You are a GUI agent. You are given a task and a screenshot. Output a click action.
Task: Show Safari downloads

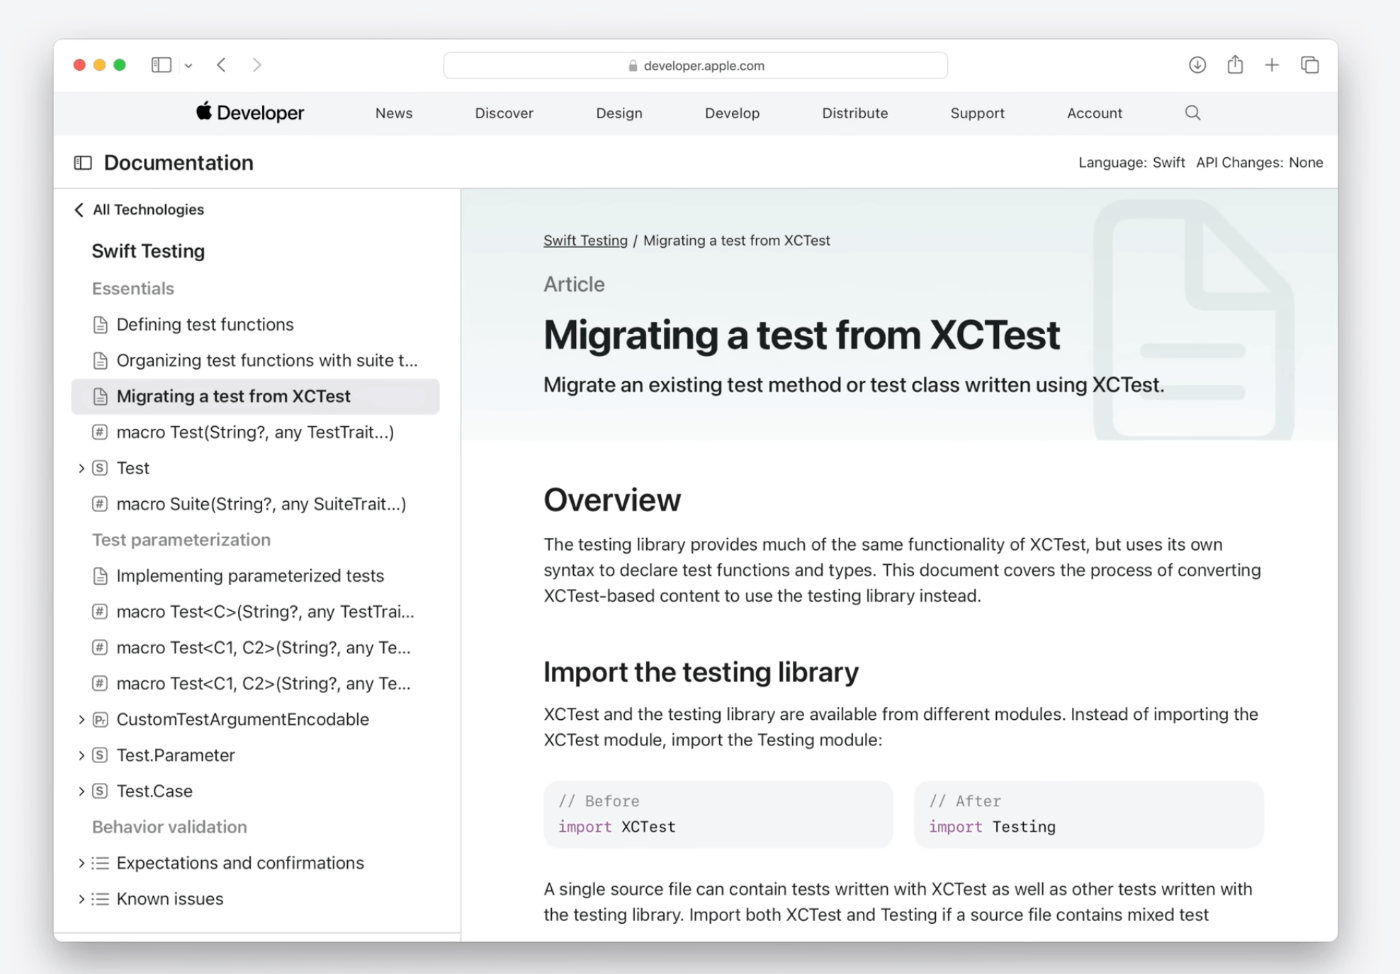pos(1197,65)
